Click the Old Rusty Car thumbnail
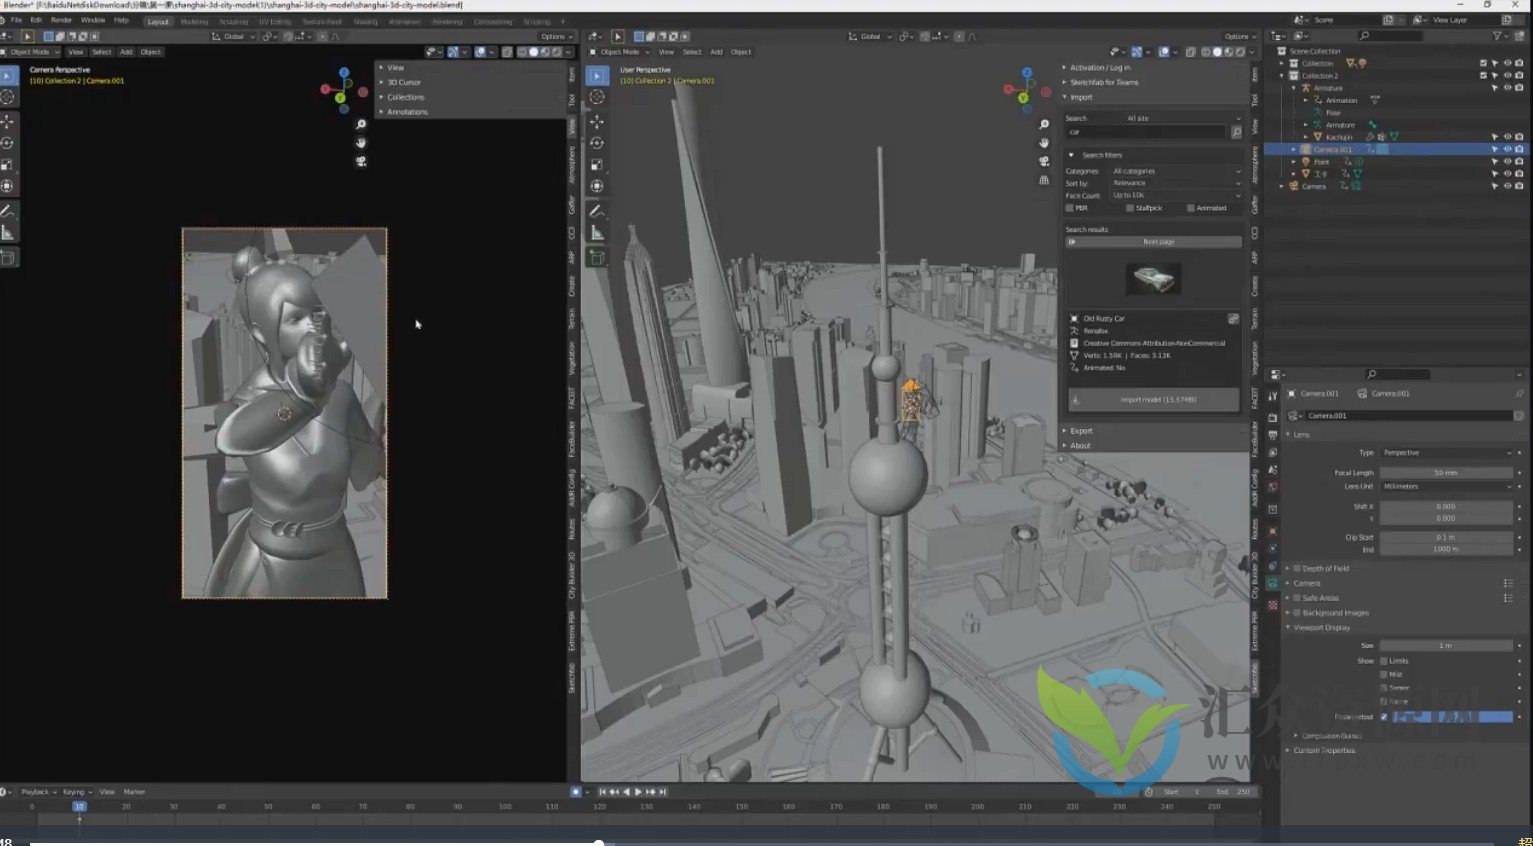Screen dimensions: 1533x846 1153,279
